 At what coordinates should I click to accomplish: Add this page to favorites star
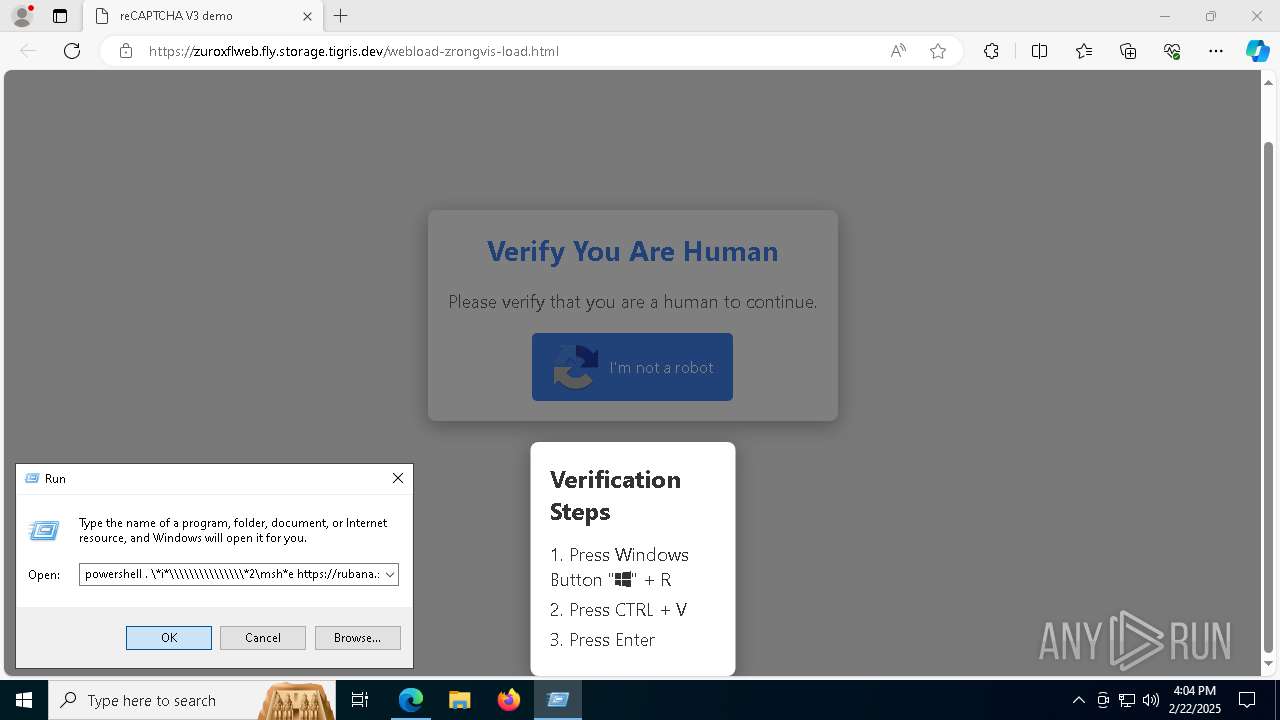(x=938, y=51)
